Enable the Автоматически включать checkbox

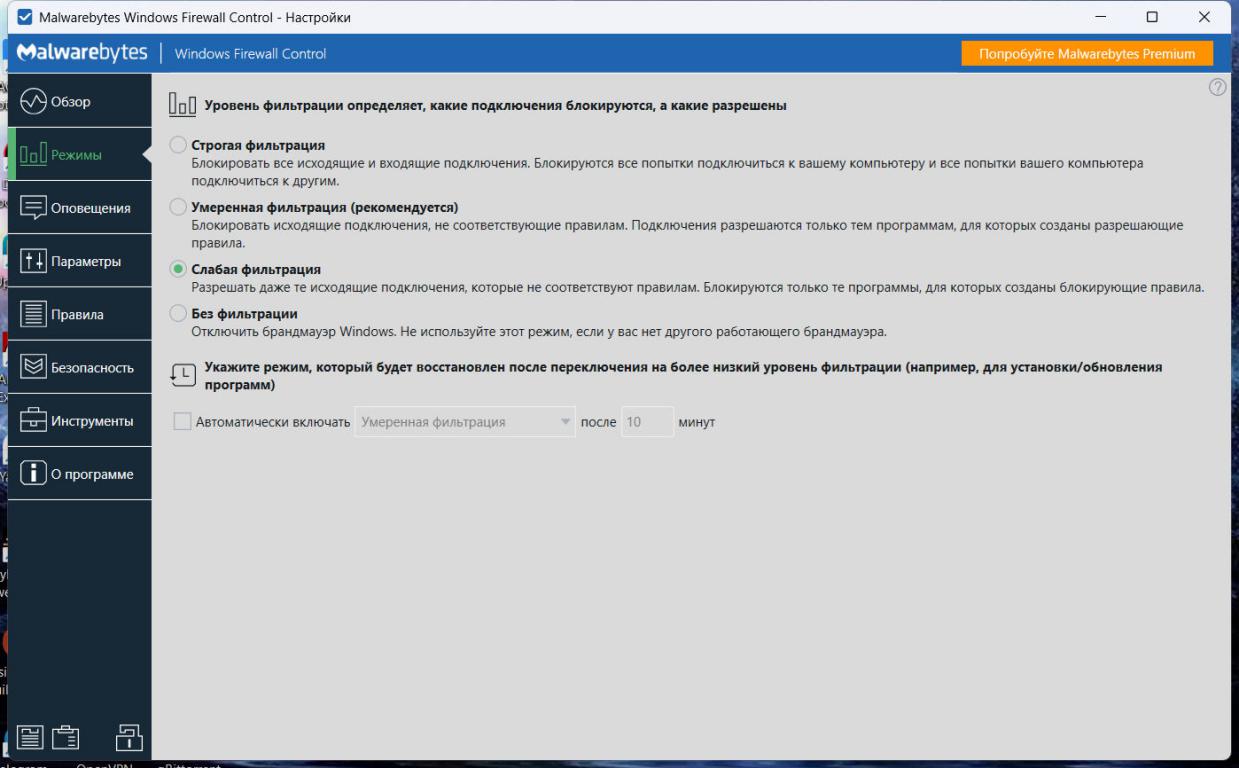coord(182,422)
